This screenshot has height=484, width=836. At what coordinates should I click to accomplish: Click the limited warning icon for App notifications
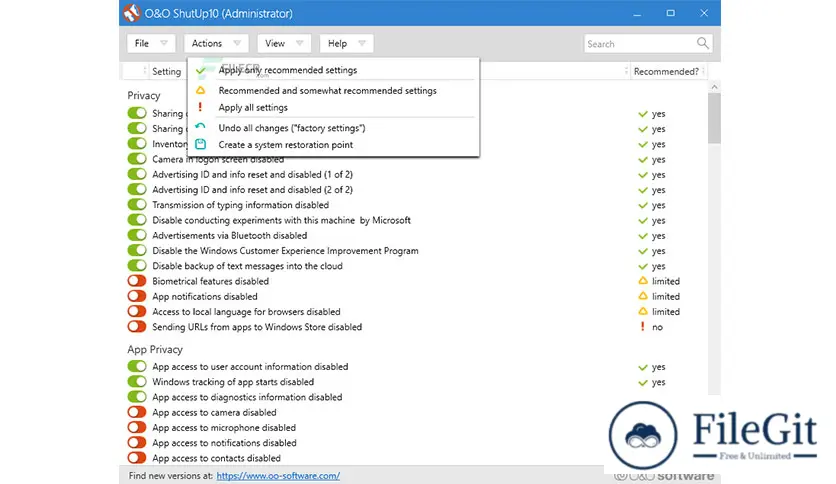click(x=643, y=296)
